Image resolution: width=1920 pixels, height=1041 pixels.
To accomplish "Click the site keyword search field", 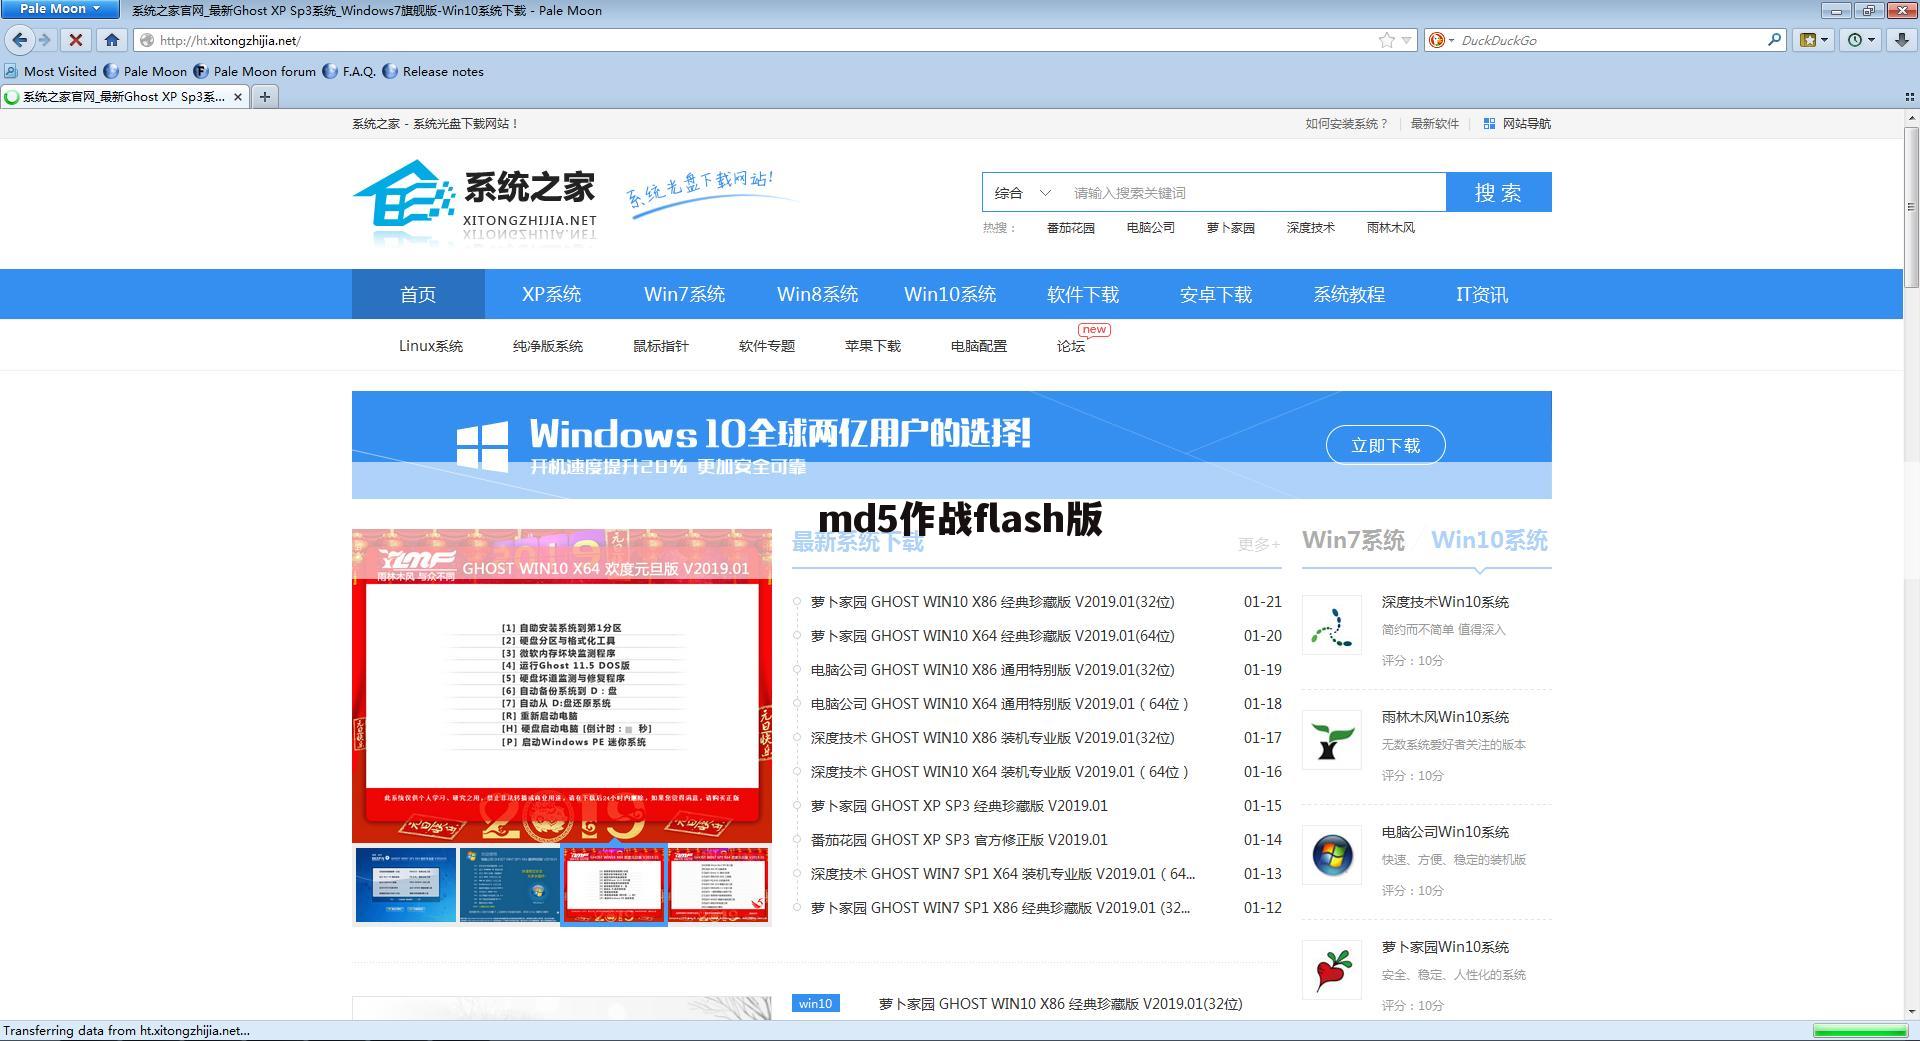I will (x=1254, y=193).
